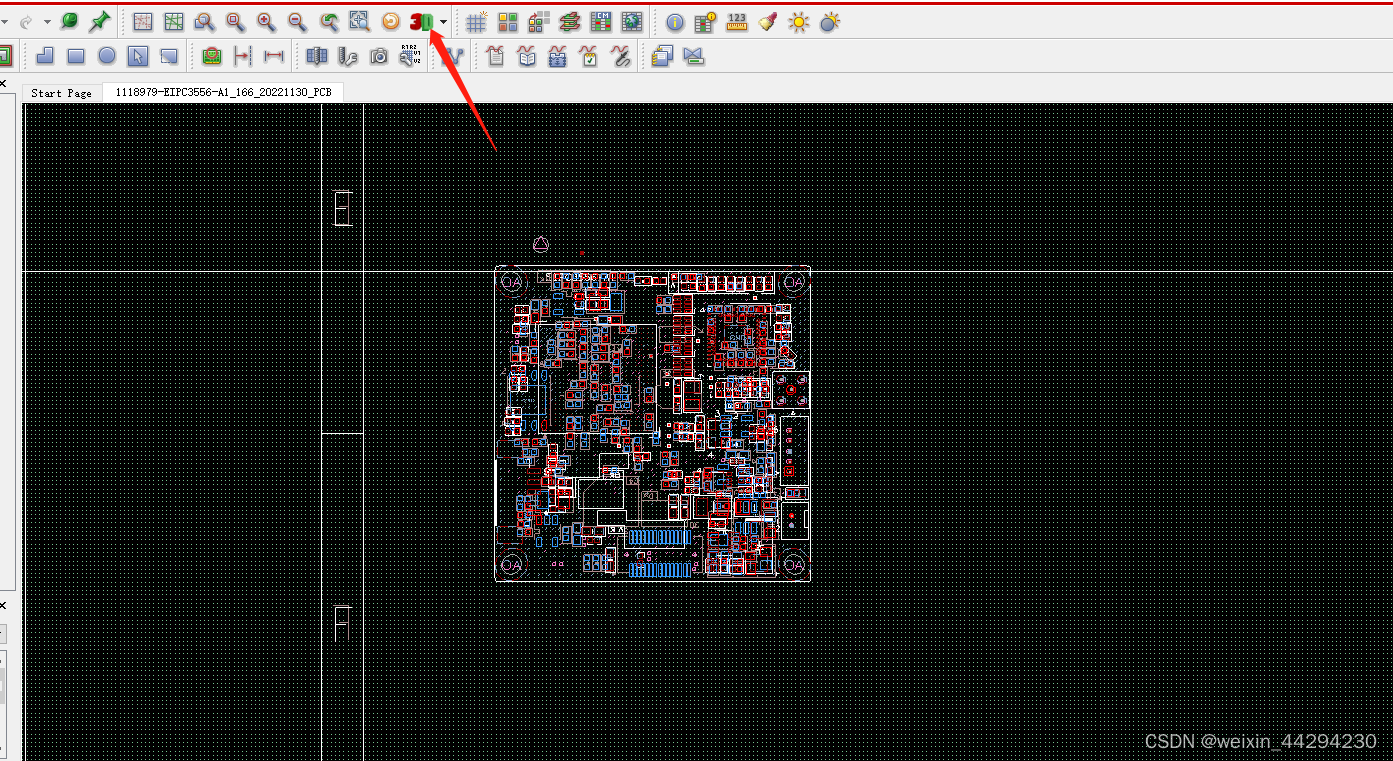Click the top-right OA mounting hole

coord(794,283)
